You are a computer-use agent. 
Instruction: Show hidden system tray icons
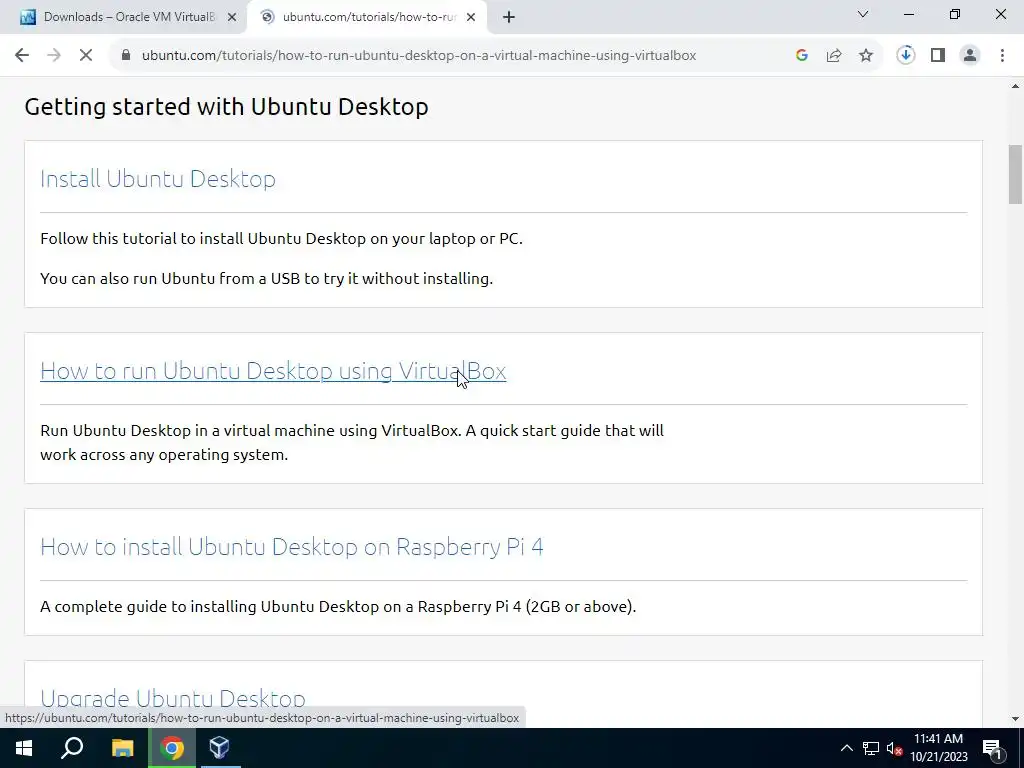pos(846,748)
